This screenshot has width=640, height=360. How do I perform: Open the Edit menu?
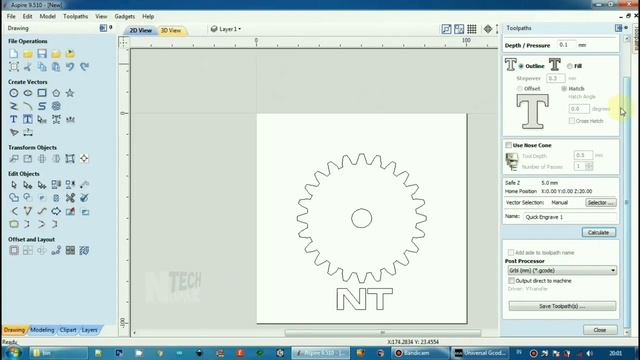pyautogui.click(x=27, y=16)
